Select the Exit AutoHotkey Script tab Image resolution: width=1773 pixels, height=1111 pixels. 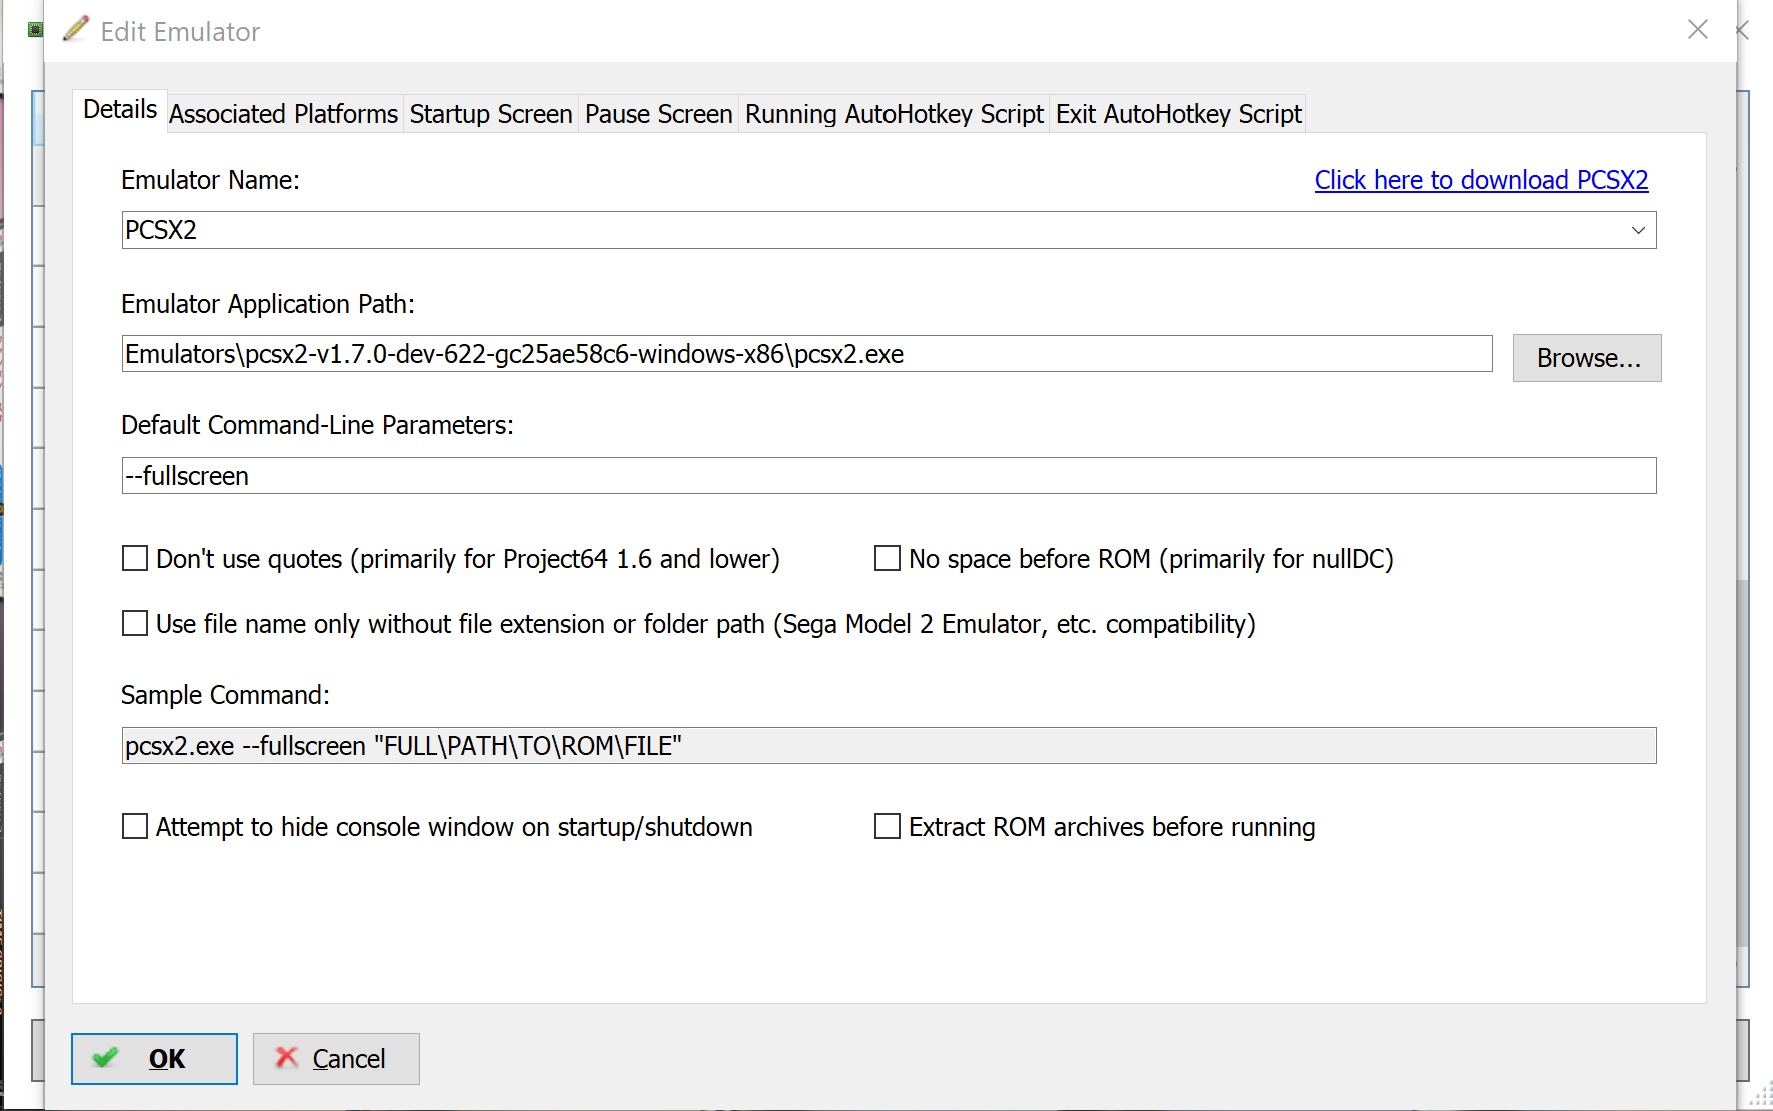[1179, 114]
